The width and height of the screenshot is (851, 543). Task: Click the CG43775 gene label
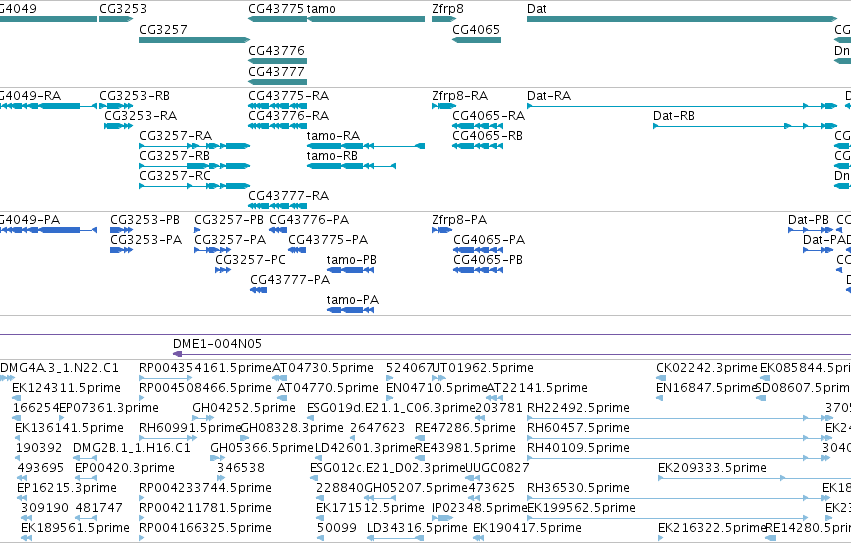pos(276,9)
